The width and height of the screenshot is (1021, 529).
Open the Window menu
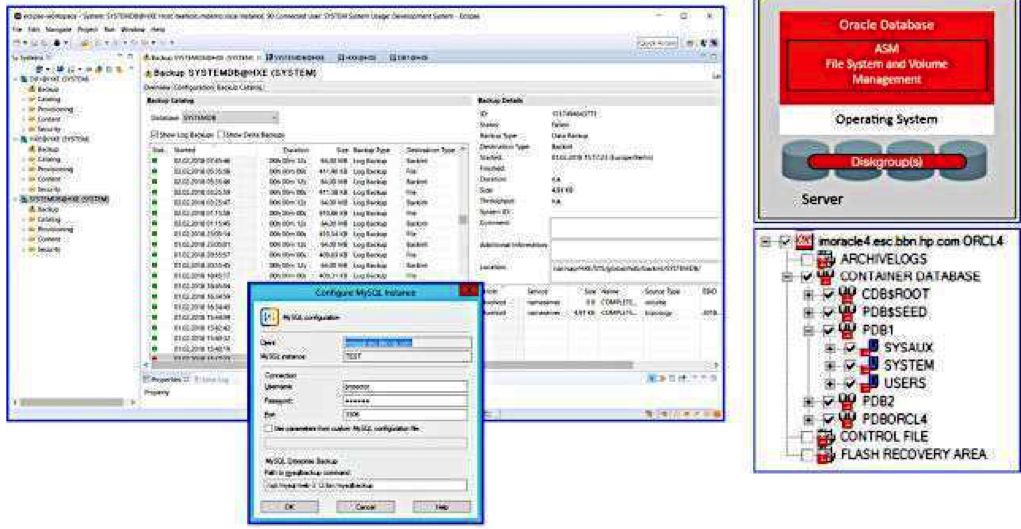(x=133, y=30)
